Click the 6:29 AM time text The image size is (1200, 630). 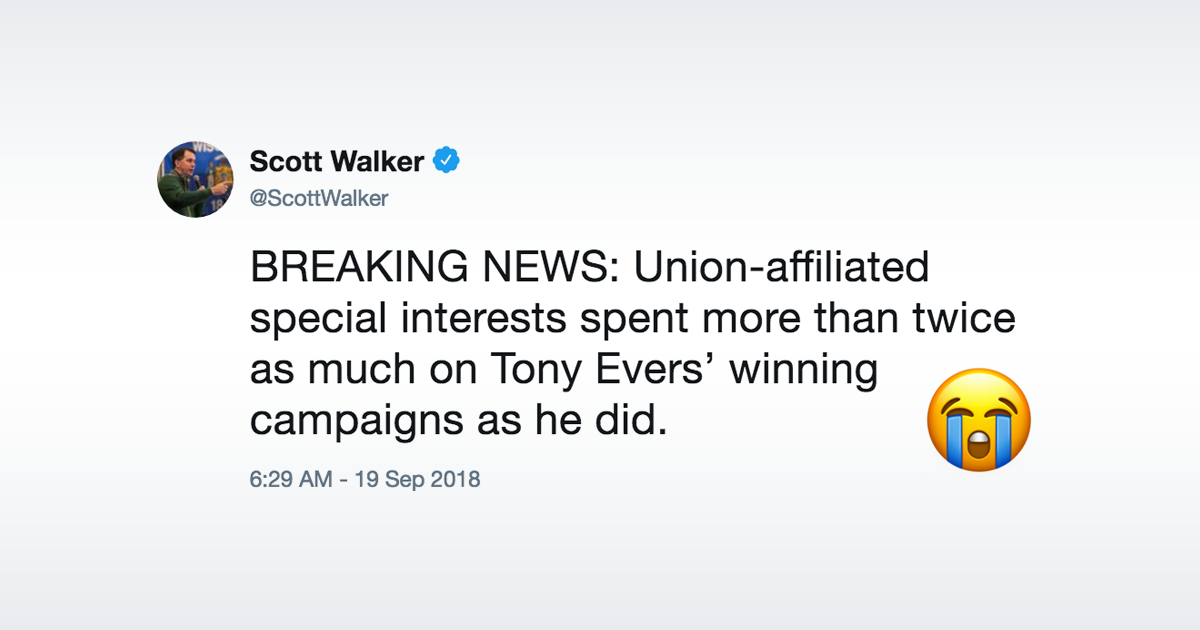tap(291, 479)
